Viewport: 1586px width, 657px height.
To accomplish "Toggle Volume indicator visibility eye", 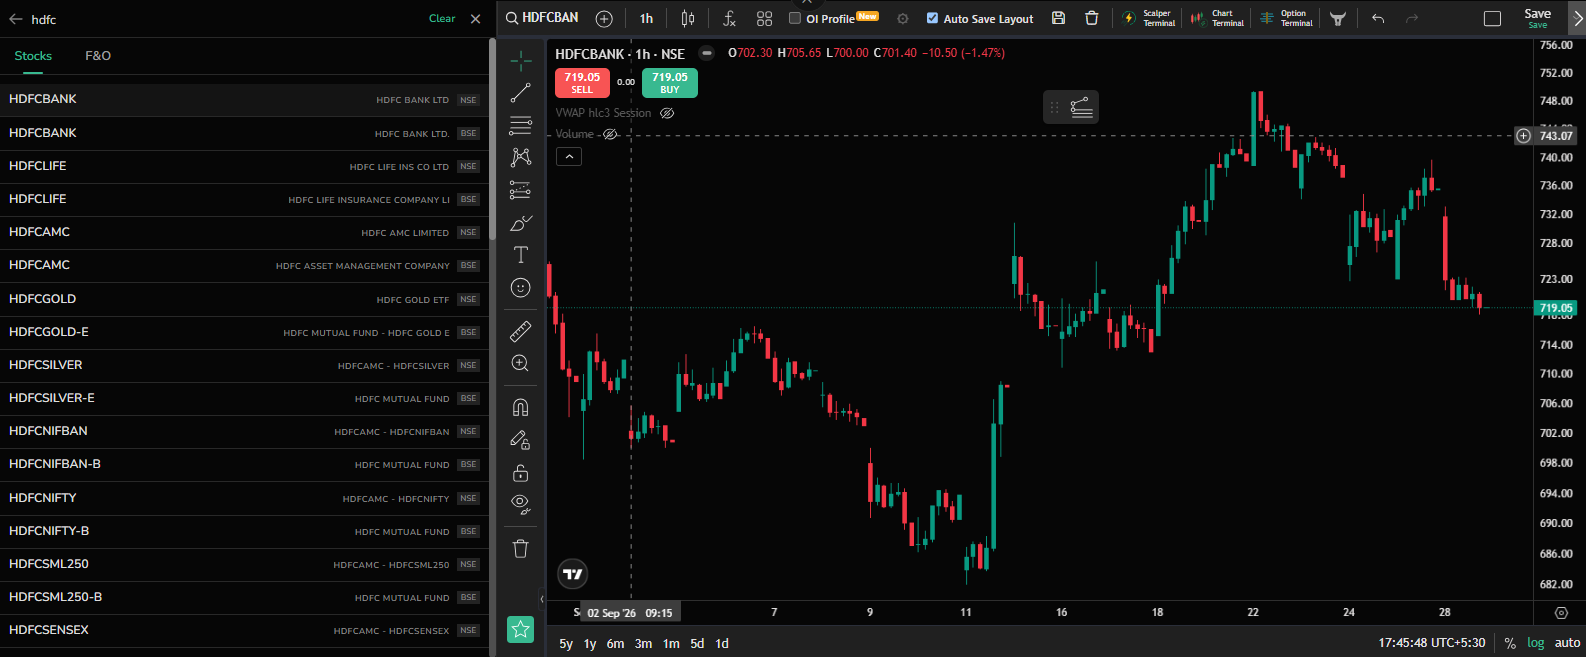I will coord(610,134).
